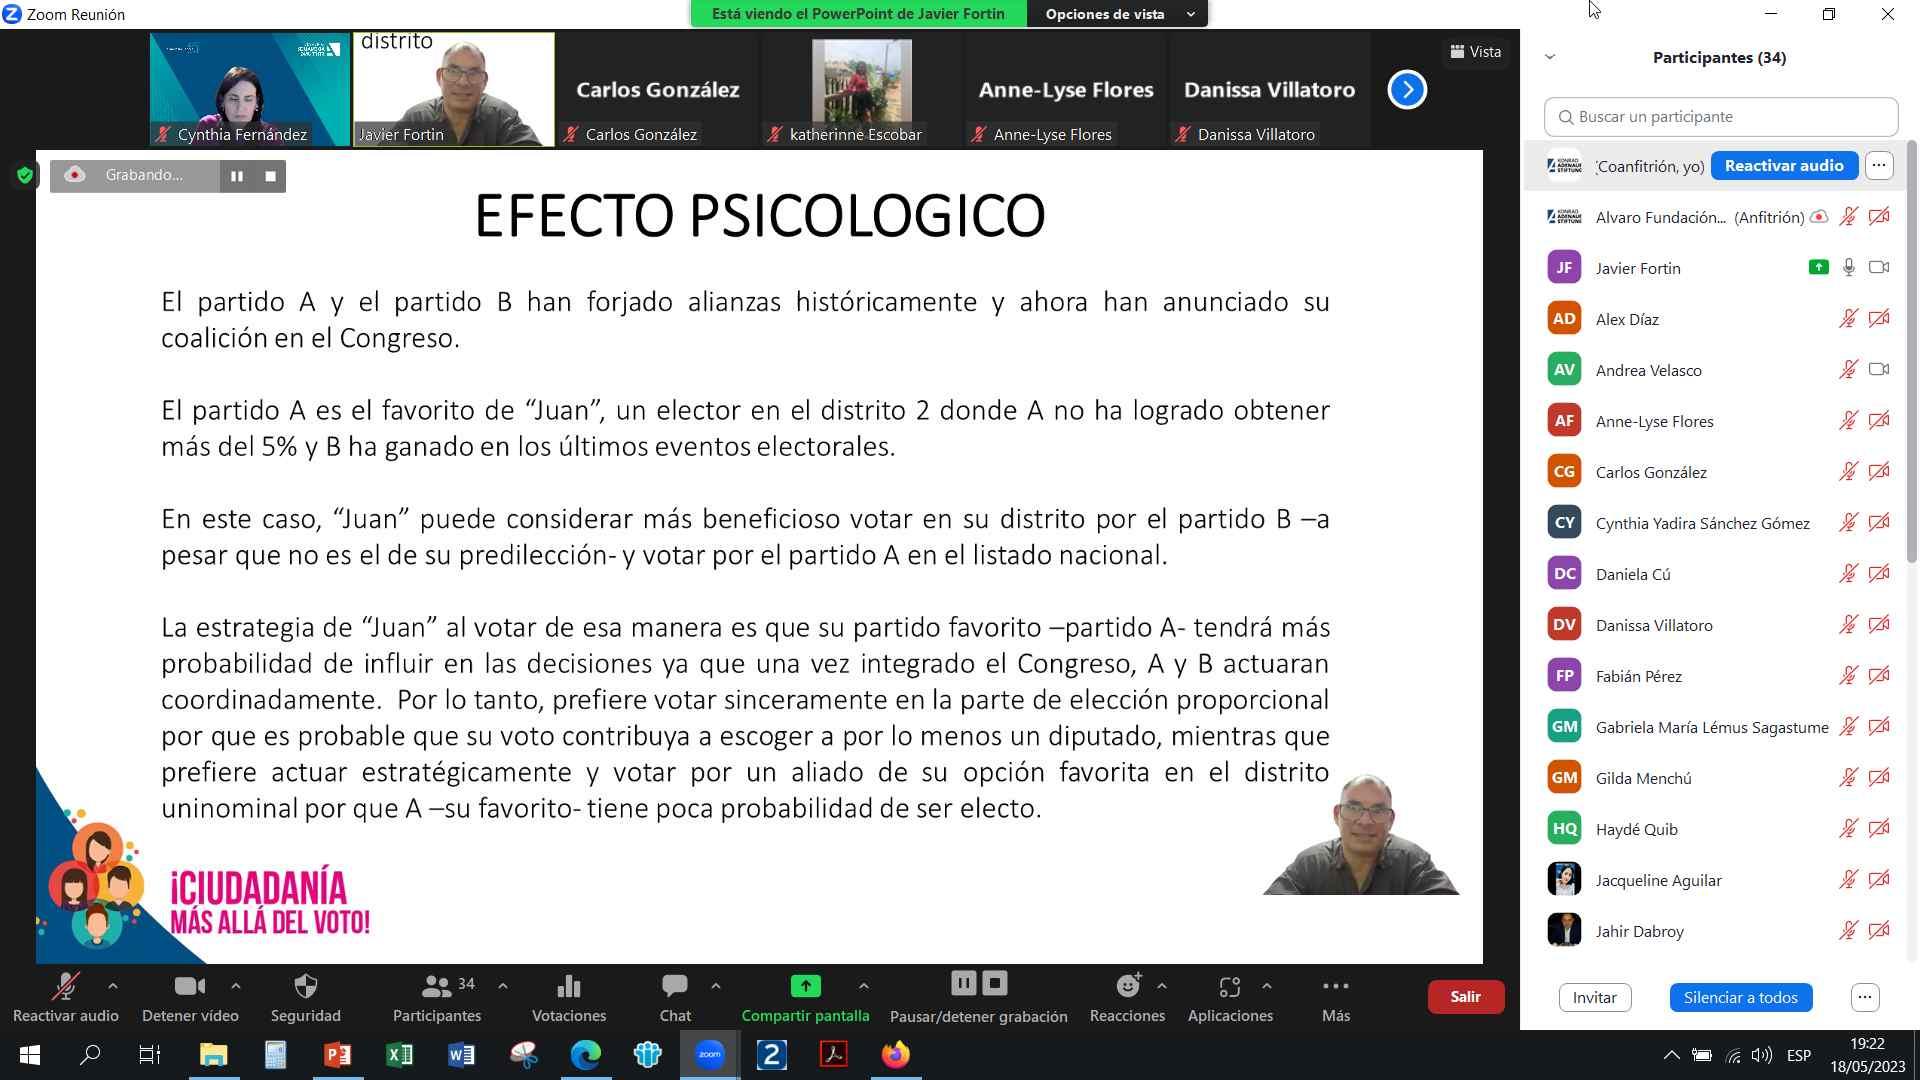Click the Buscar un participante field

click(1720, 117)
